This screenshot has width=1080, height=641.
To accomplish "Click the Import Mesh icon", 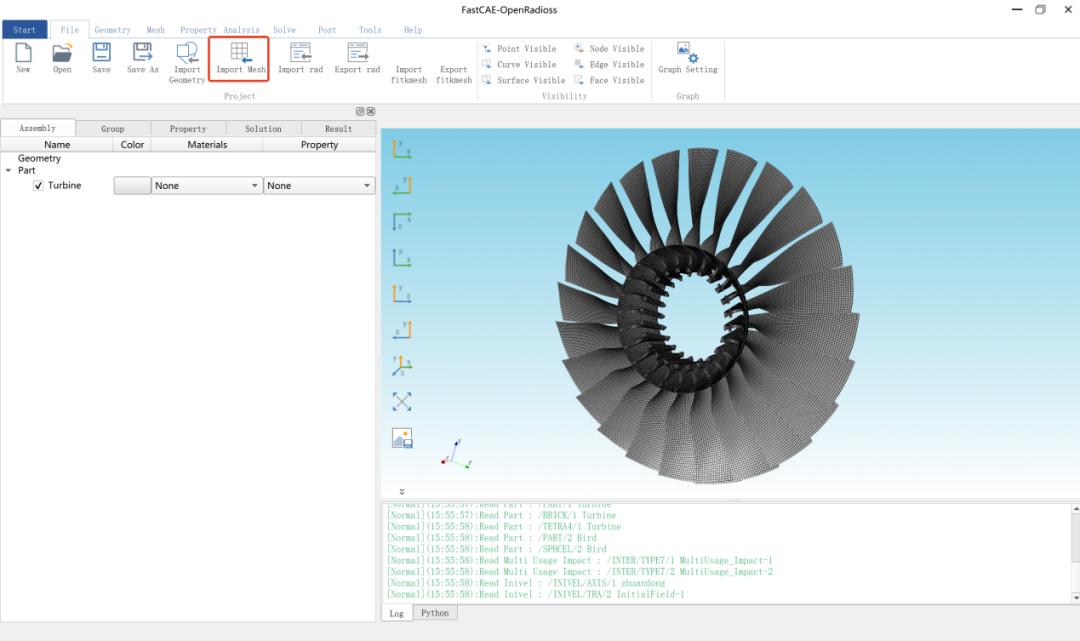I will point(239,52).
